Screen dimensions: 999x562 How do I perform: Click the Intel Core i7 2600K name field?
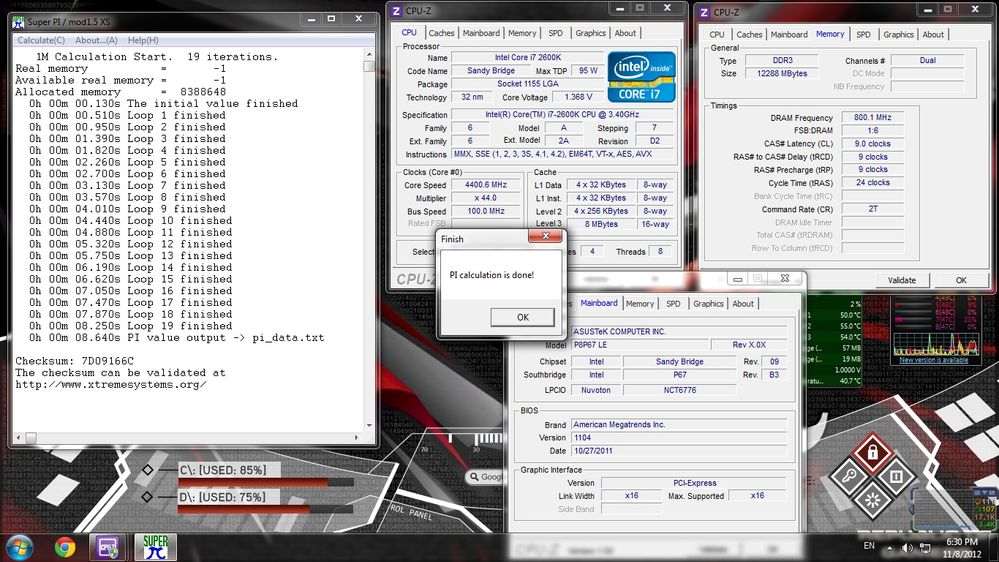coord(528,57)
